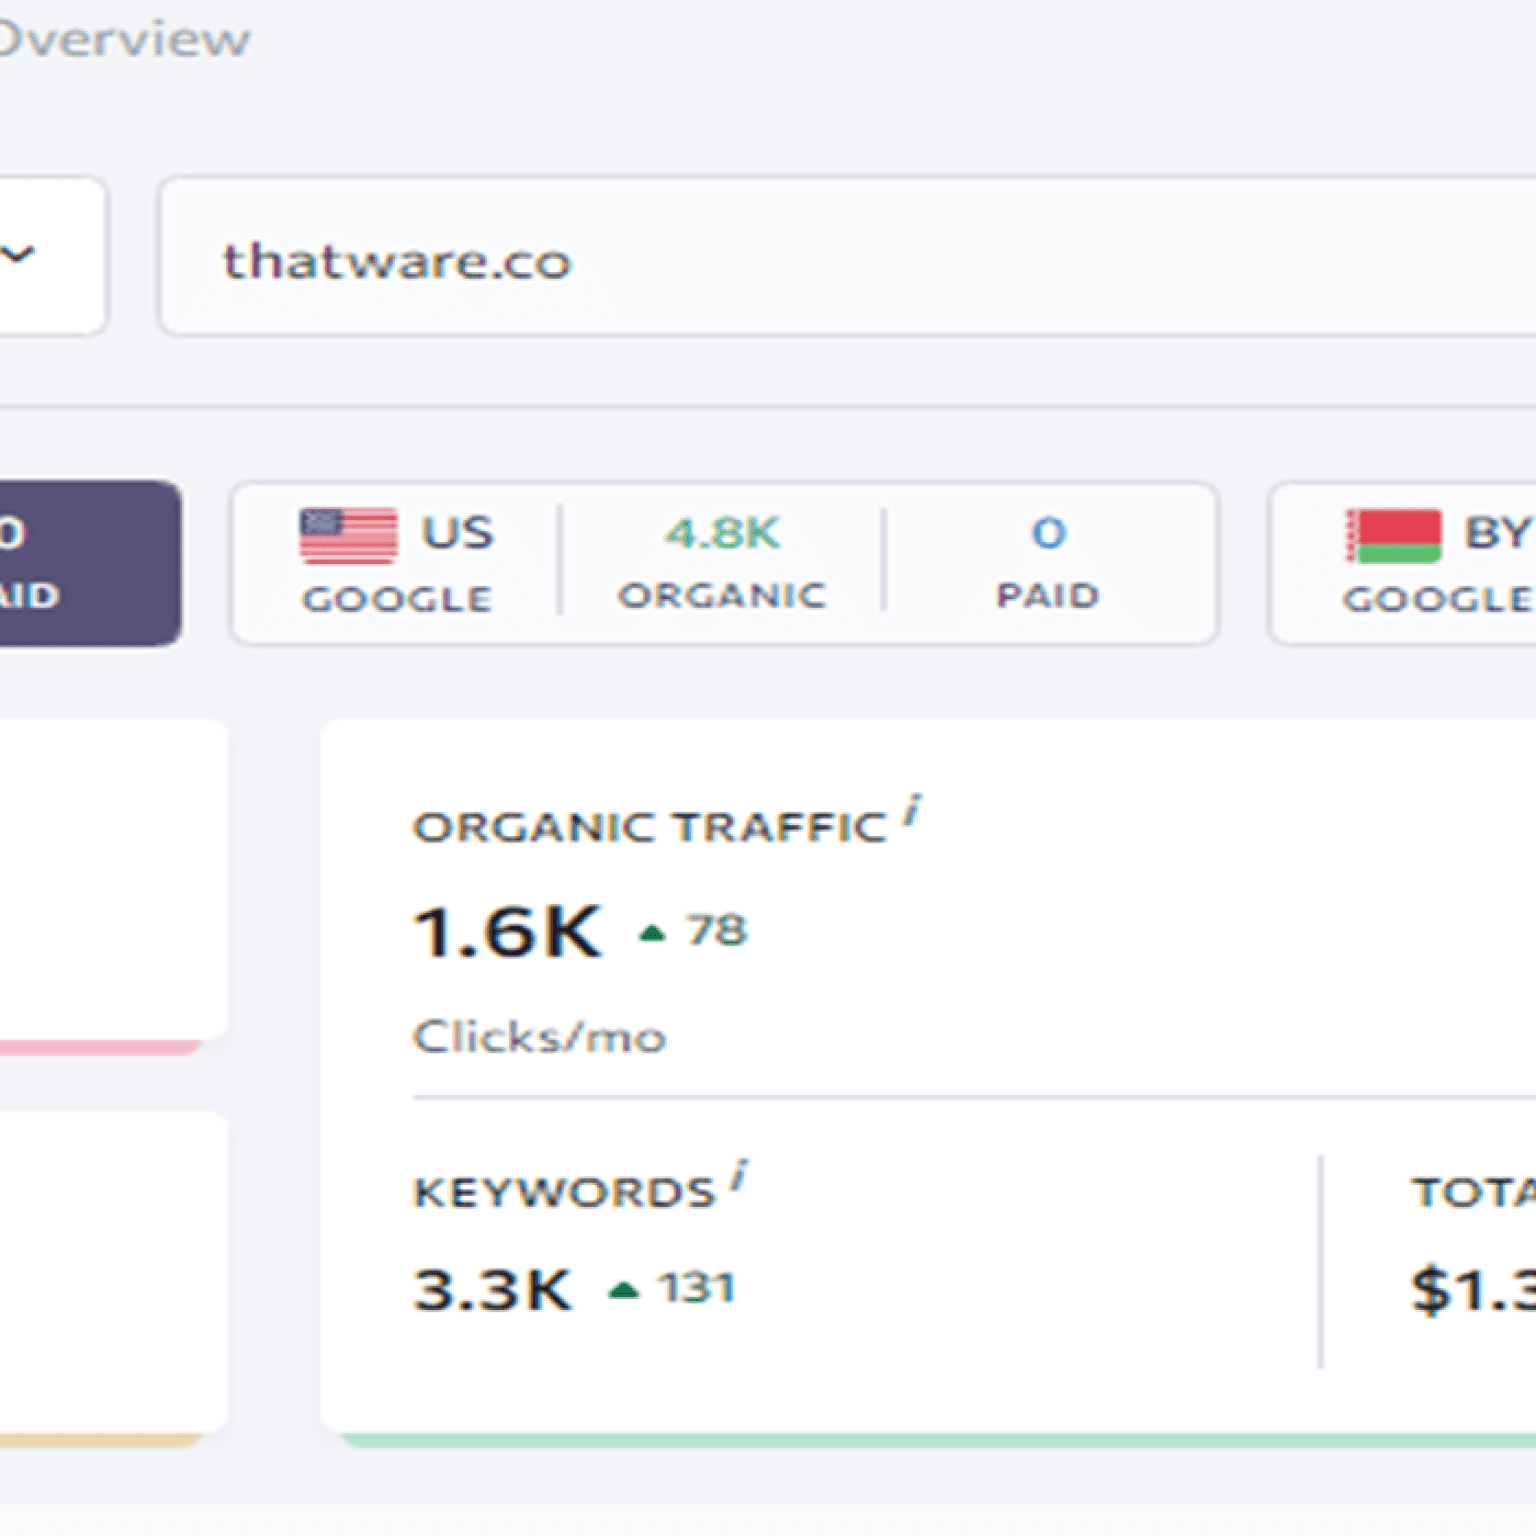Viewport: 1536px width, 1536px height.
Task: Click the green arrow beside 131
Action: tap(624, 1290)
